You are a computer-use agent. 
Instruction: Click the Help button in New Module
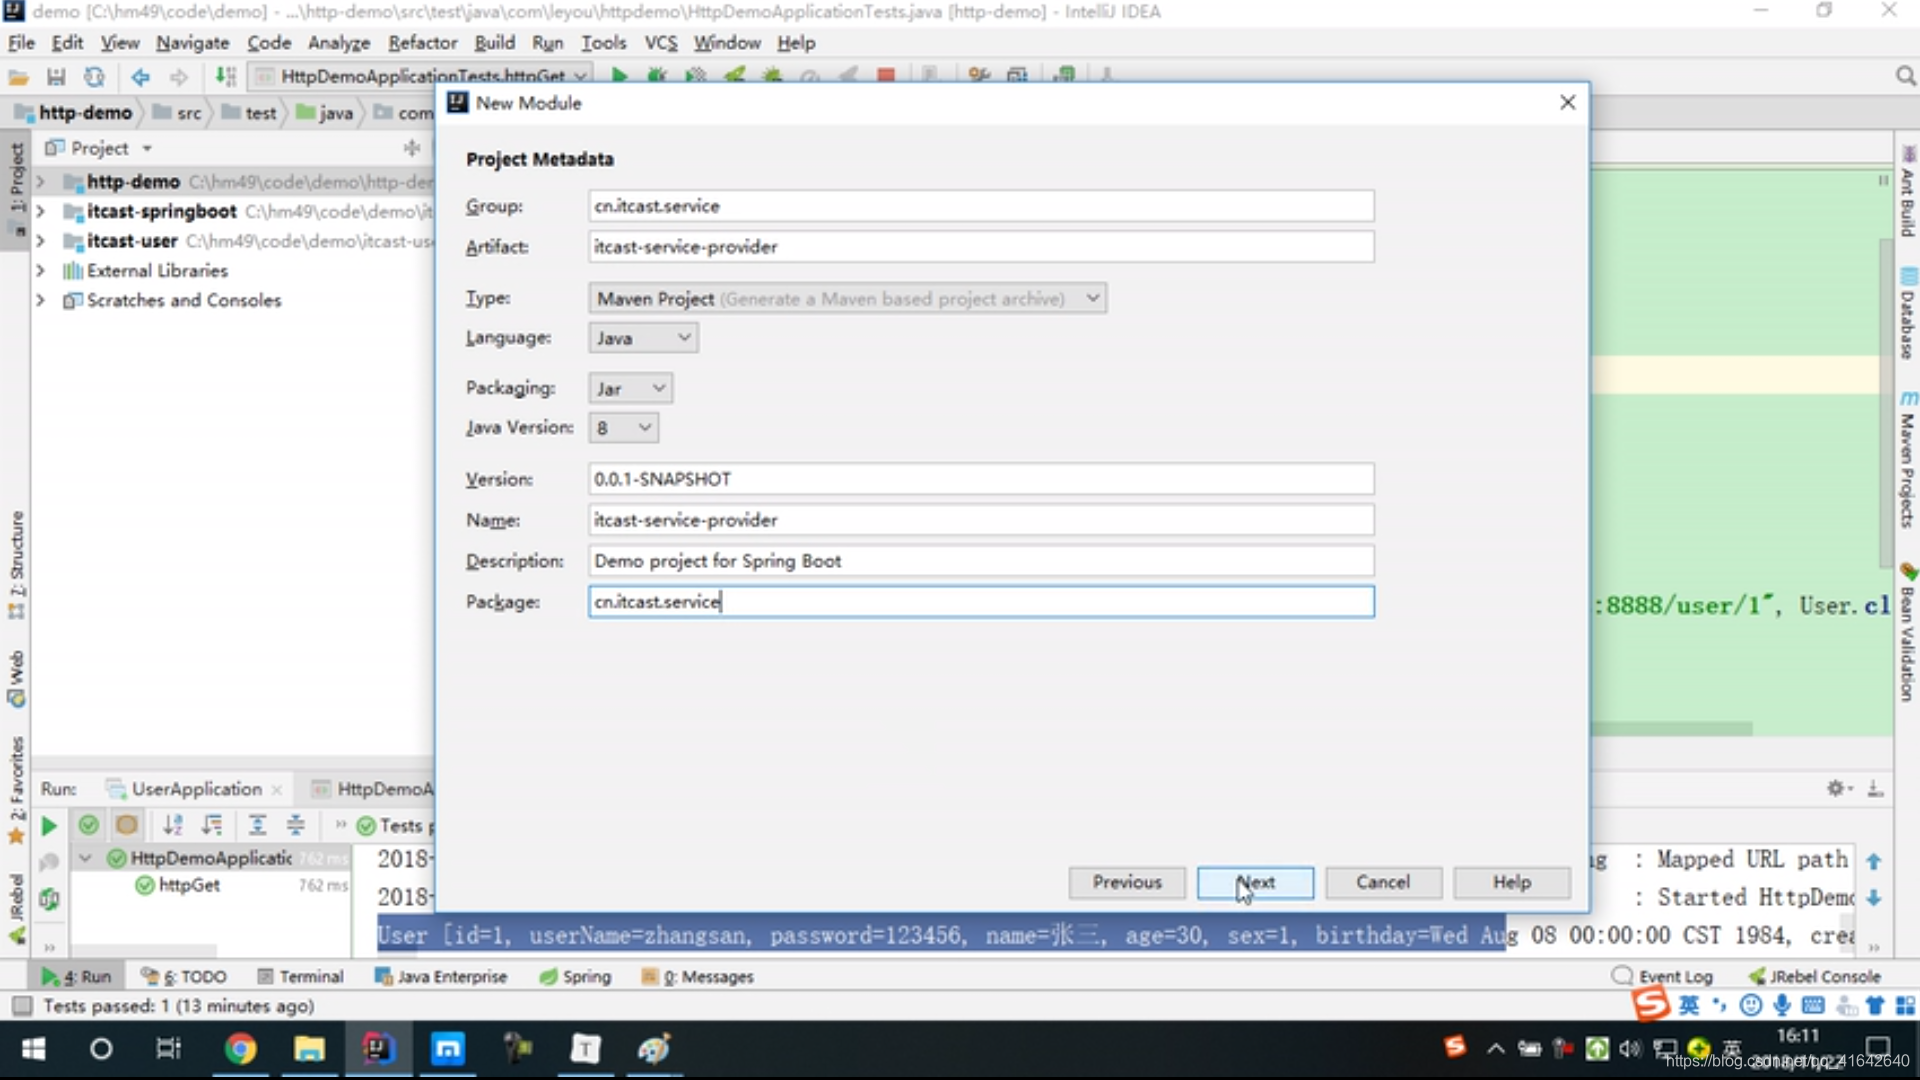[1512, 882]
